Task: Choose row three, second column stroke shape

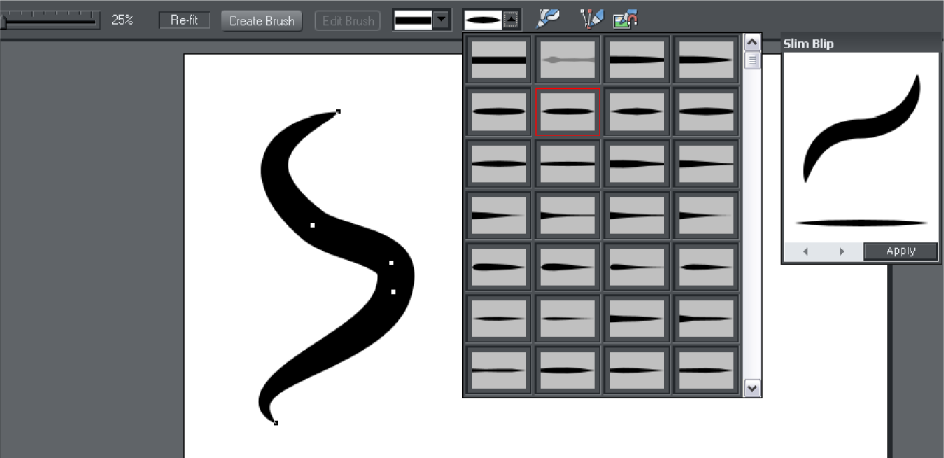Action: [568, 163]
